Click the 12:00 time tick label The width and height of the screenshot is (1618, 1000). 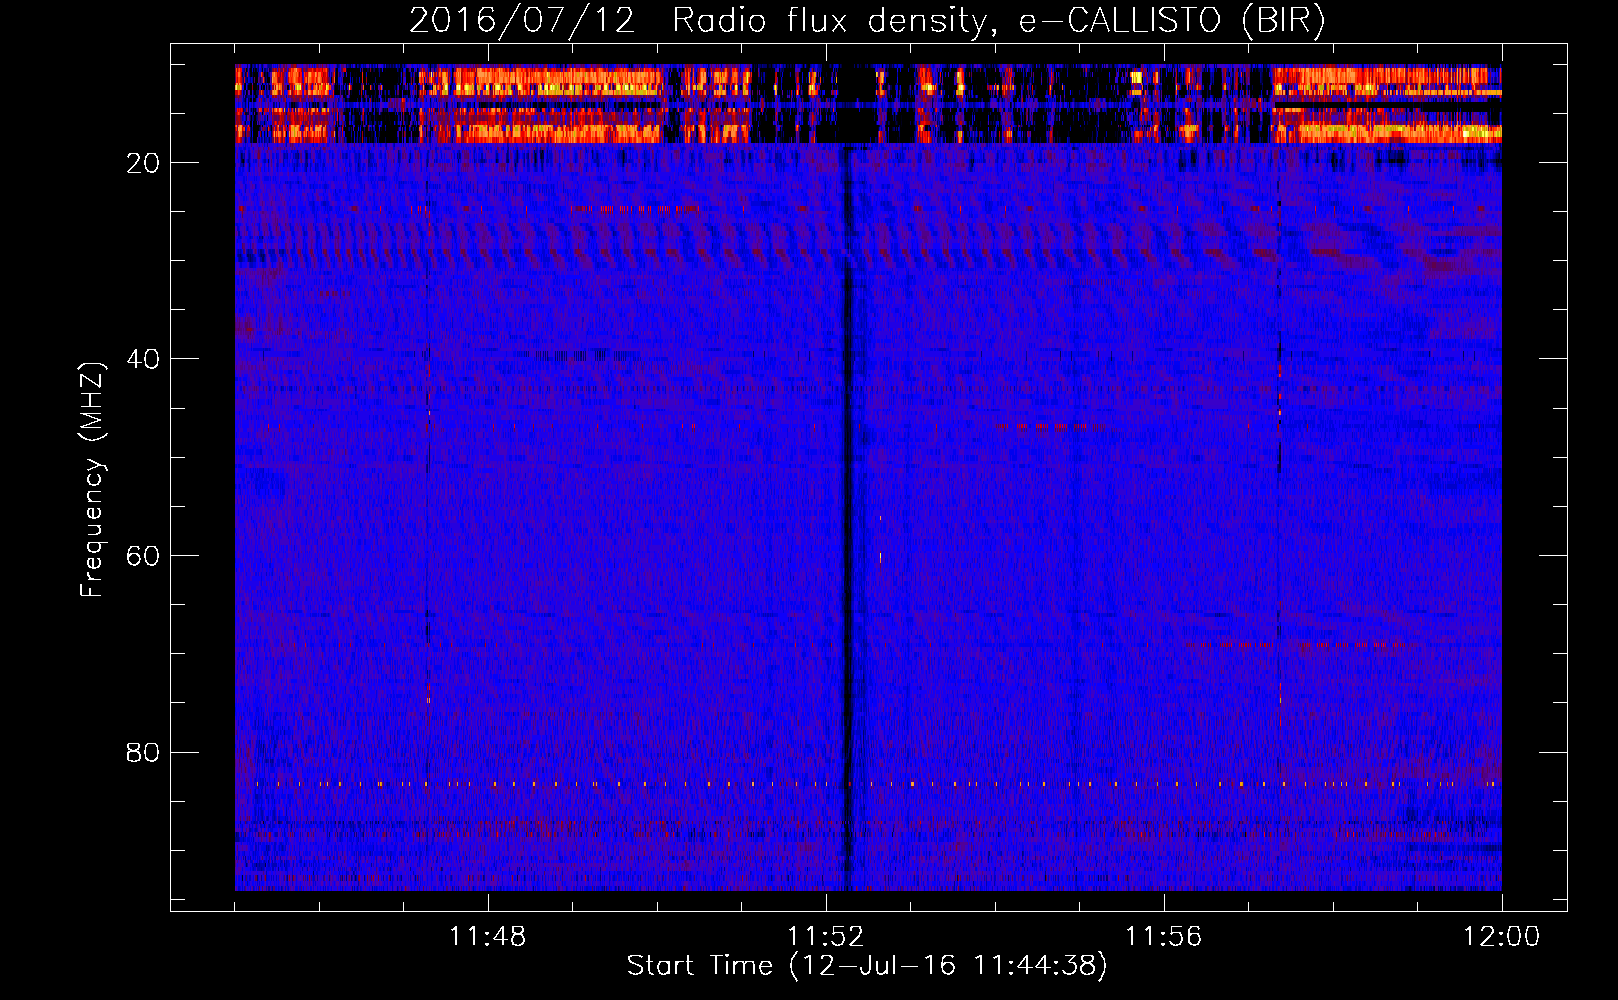[1502, 936]
